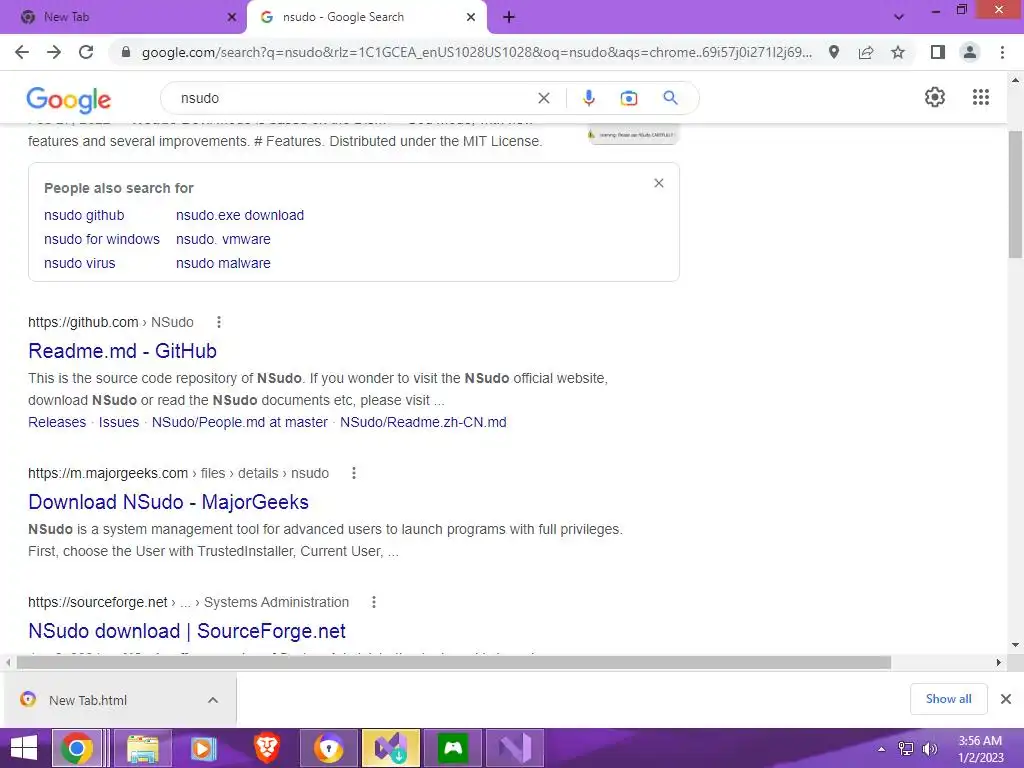Open NSudo/Readme.zh-CN.md sitelink
Screen dimensions: 1024x768
tap(423, 422)
